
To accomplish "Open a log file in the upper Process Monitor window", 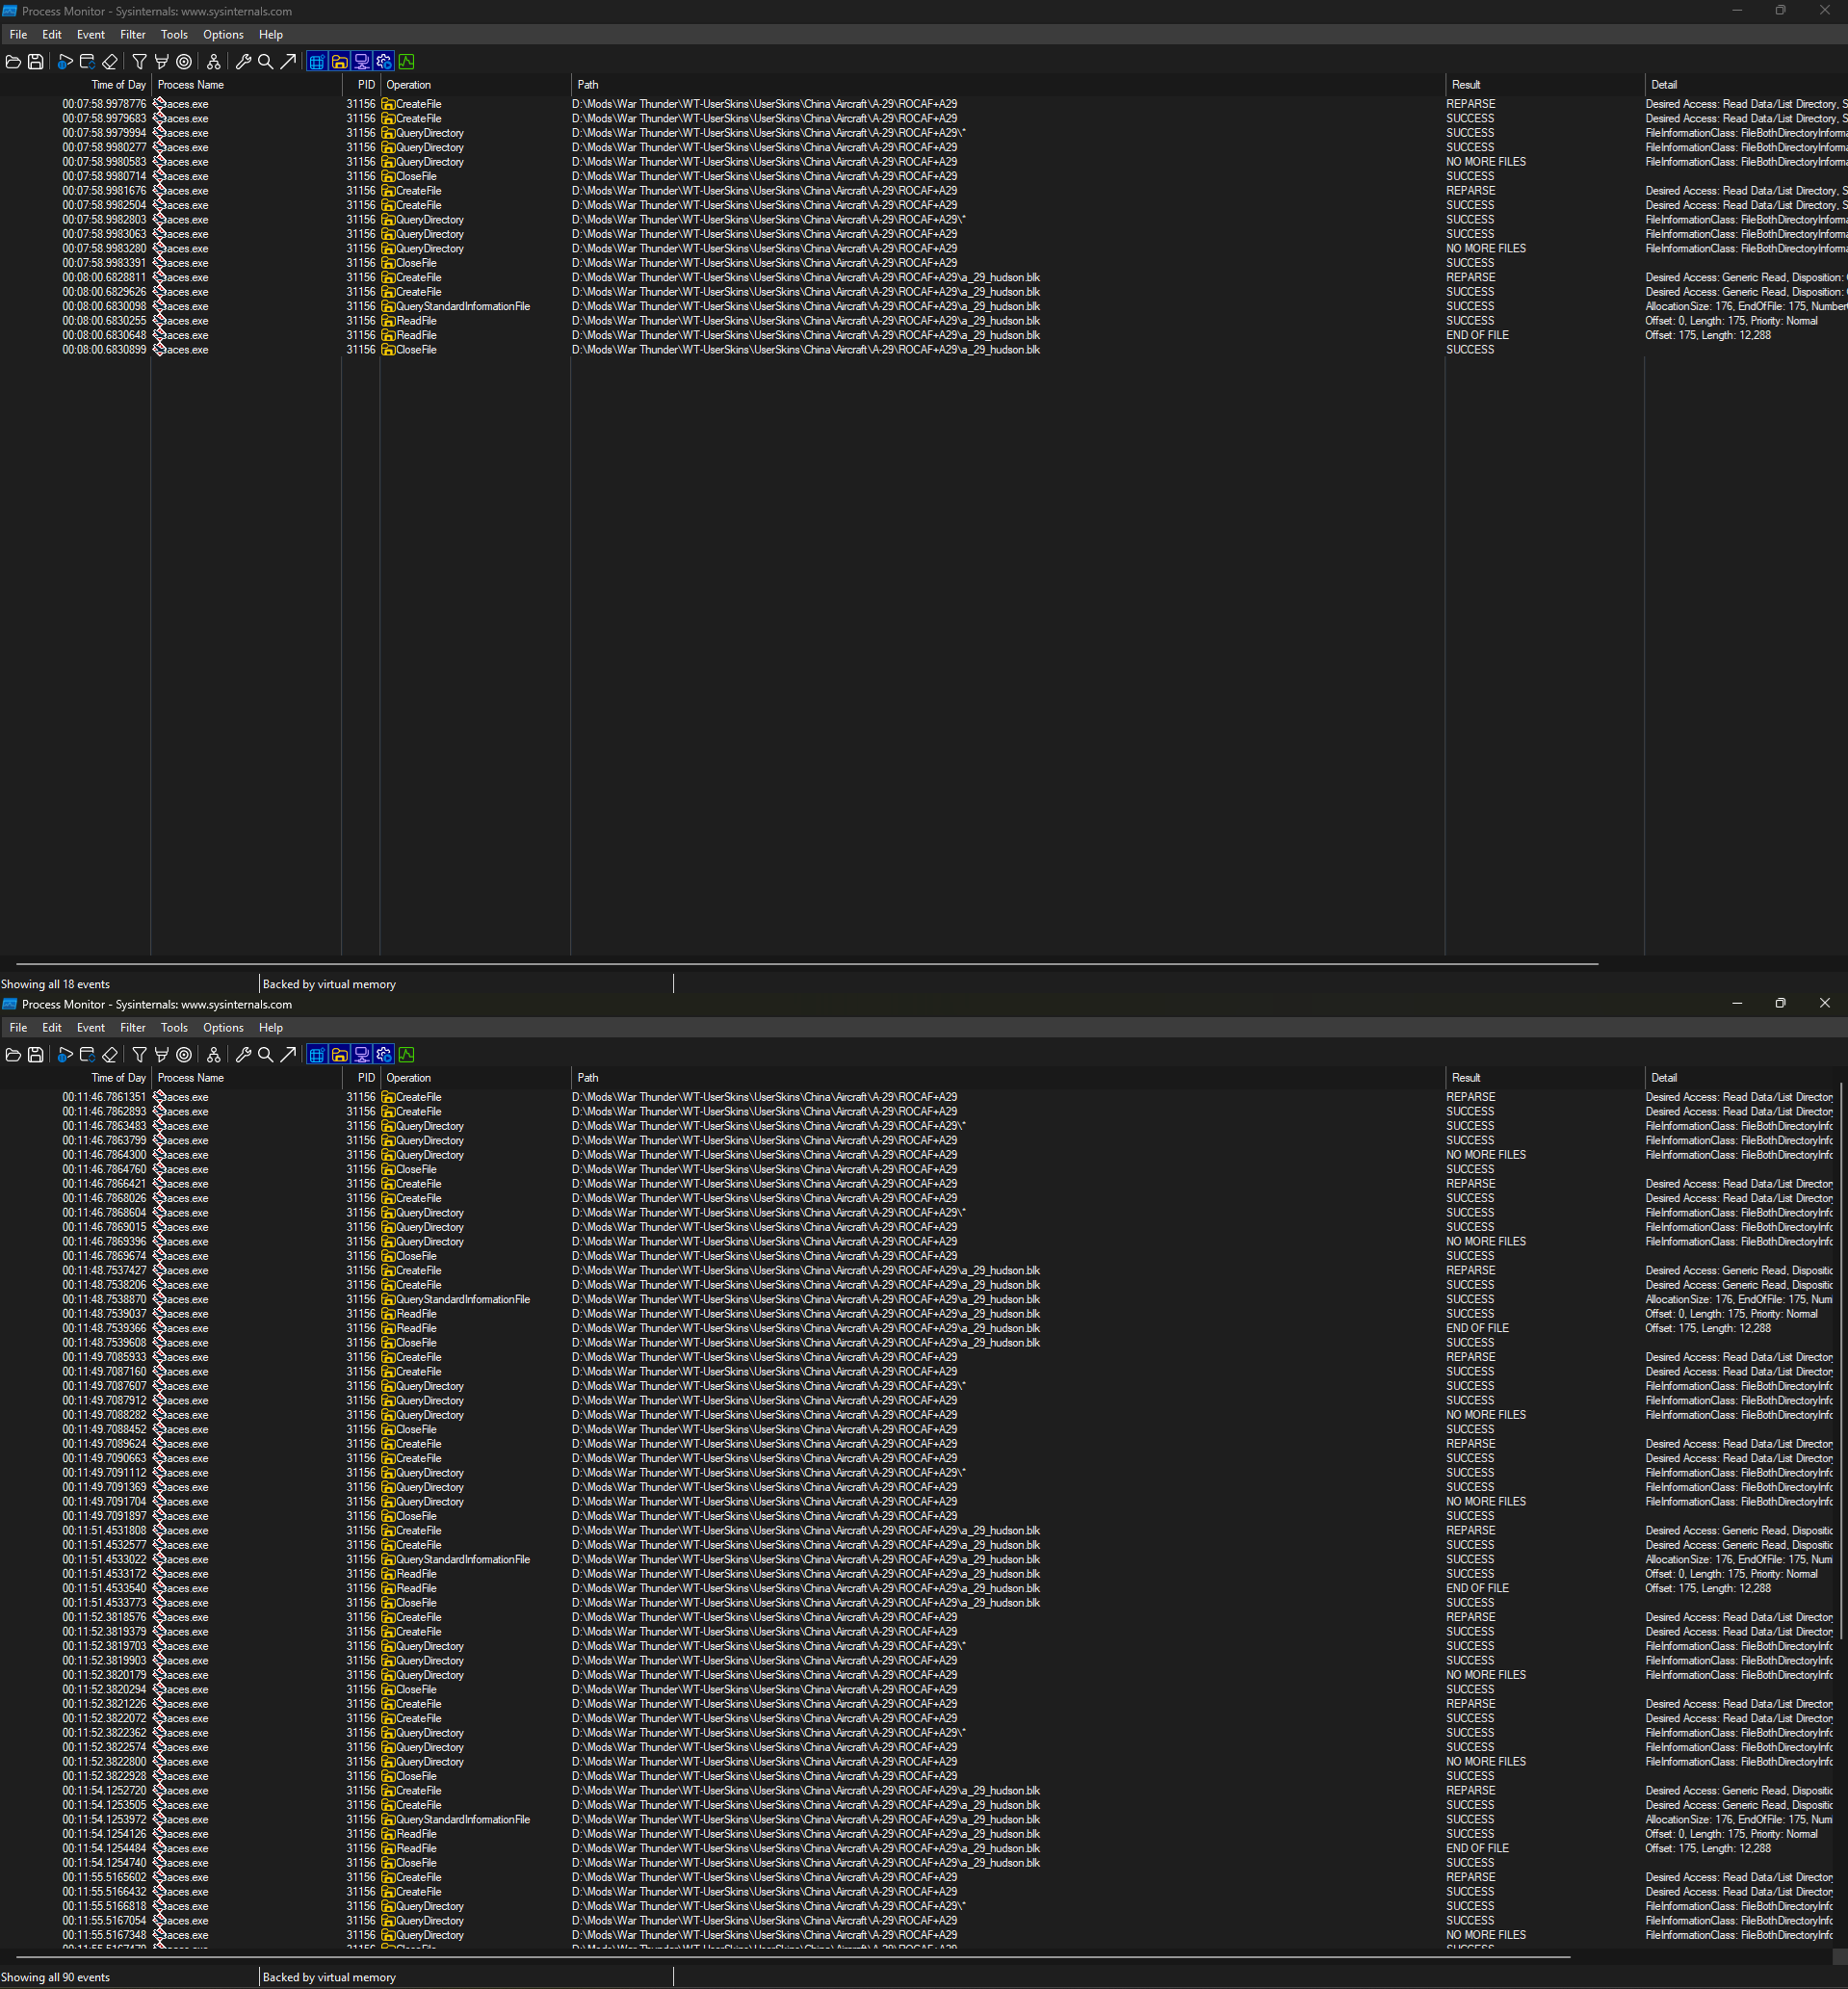I will point(13,62).
